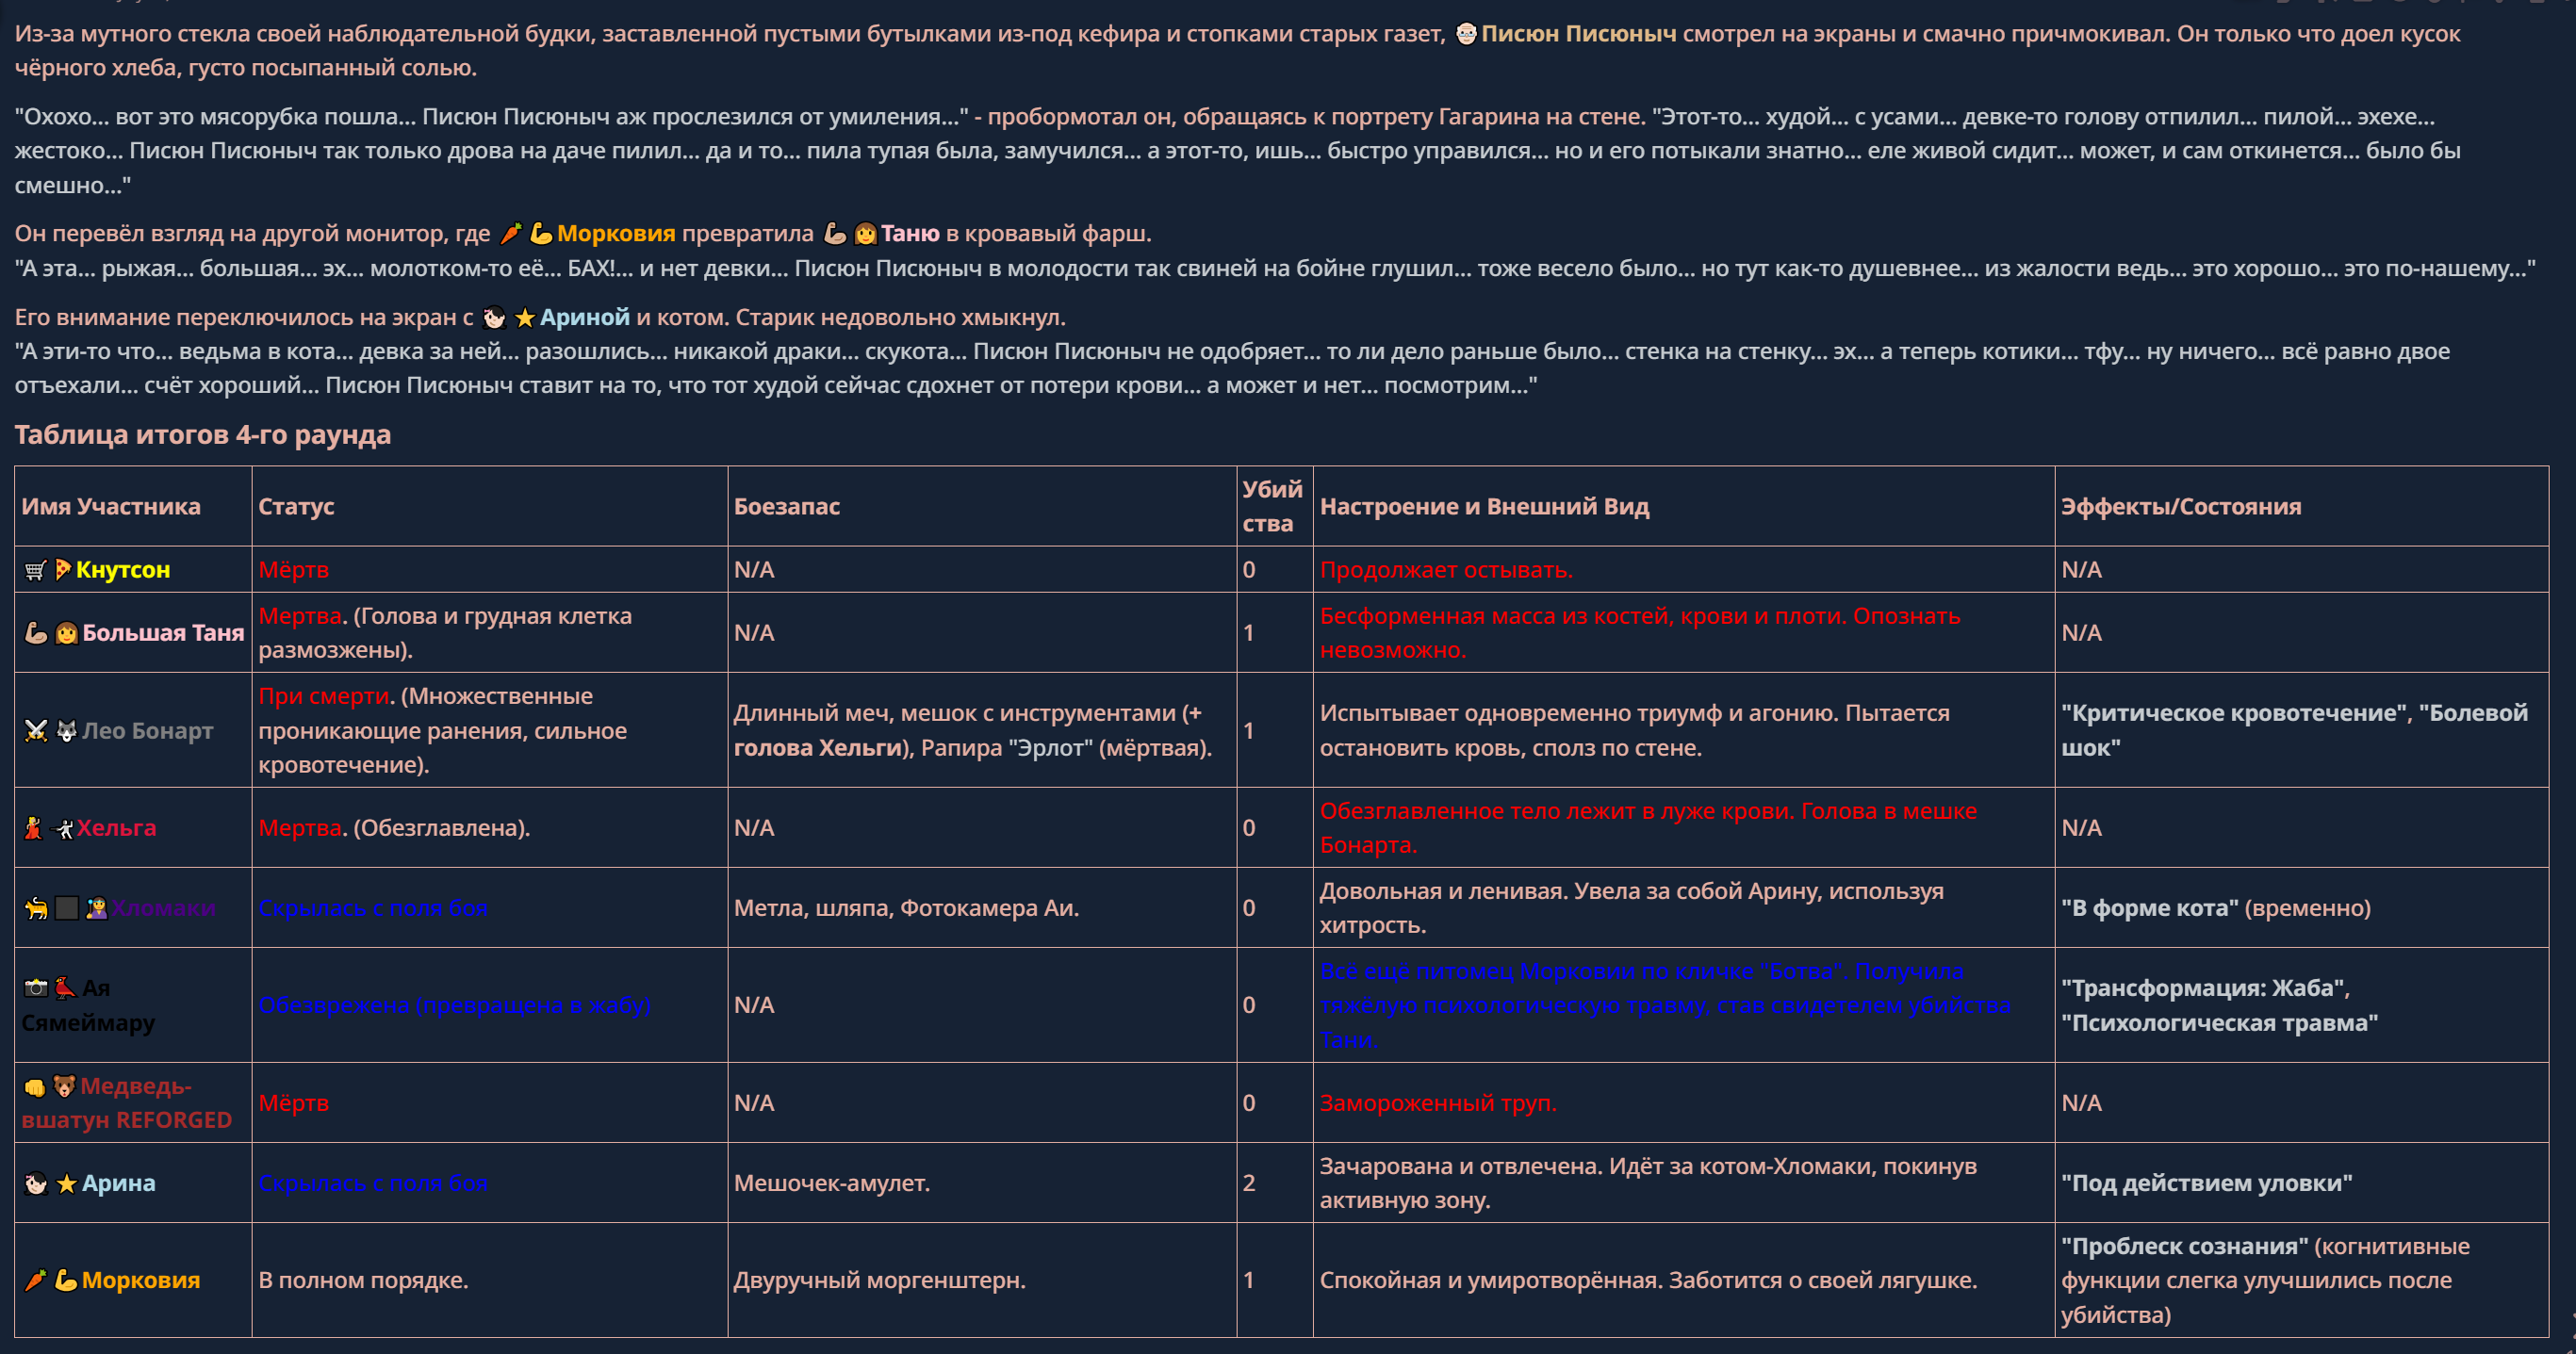The height and width of the screenshot is (1354, 2576).
Task: Click the flexed arm emoji in the Большая Таня row
Action: pyautogui.click(x=36, y=633)
